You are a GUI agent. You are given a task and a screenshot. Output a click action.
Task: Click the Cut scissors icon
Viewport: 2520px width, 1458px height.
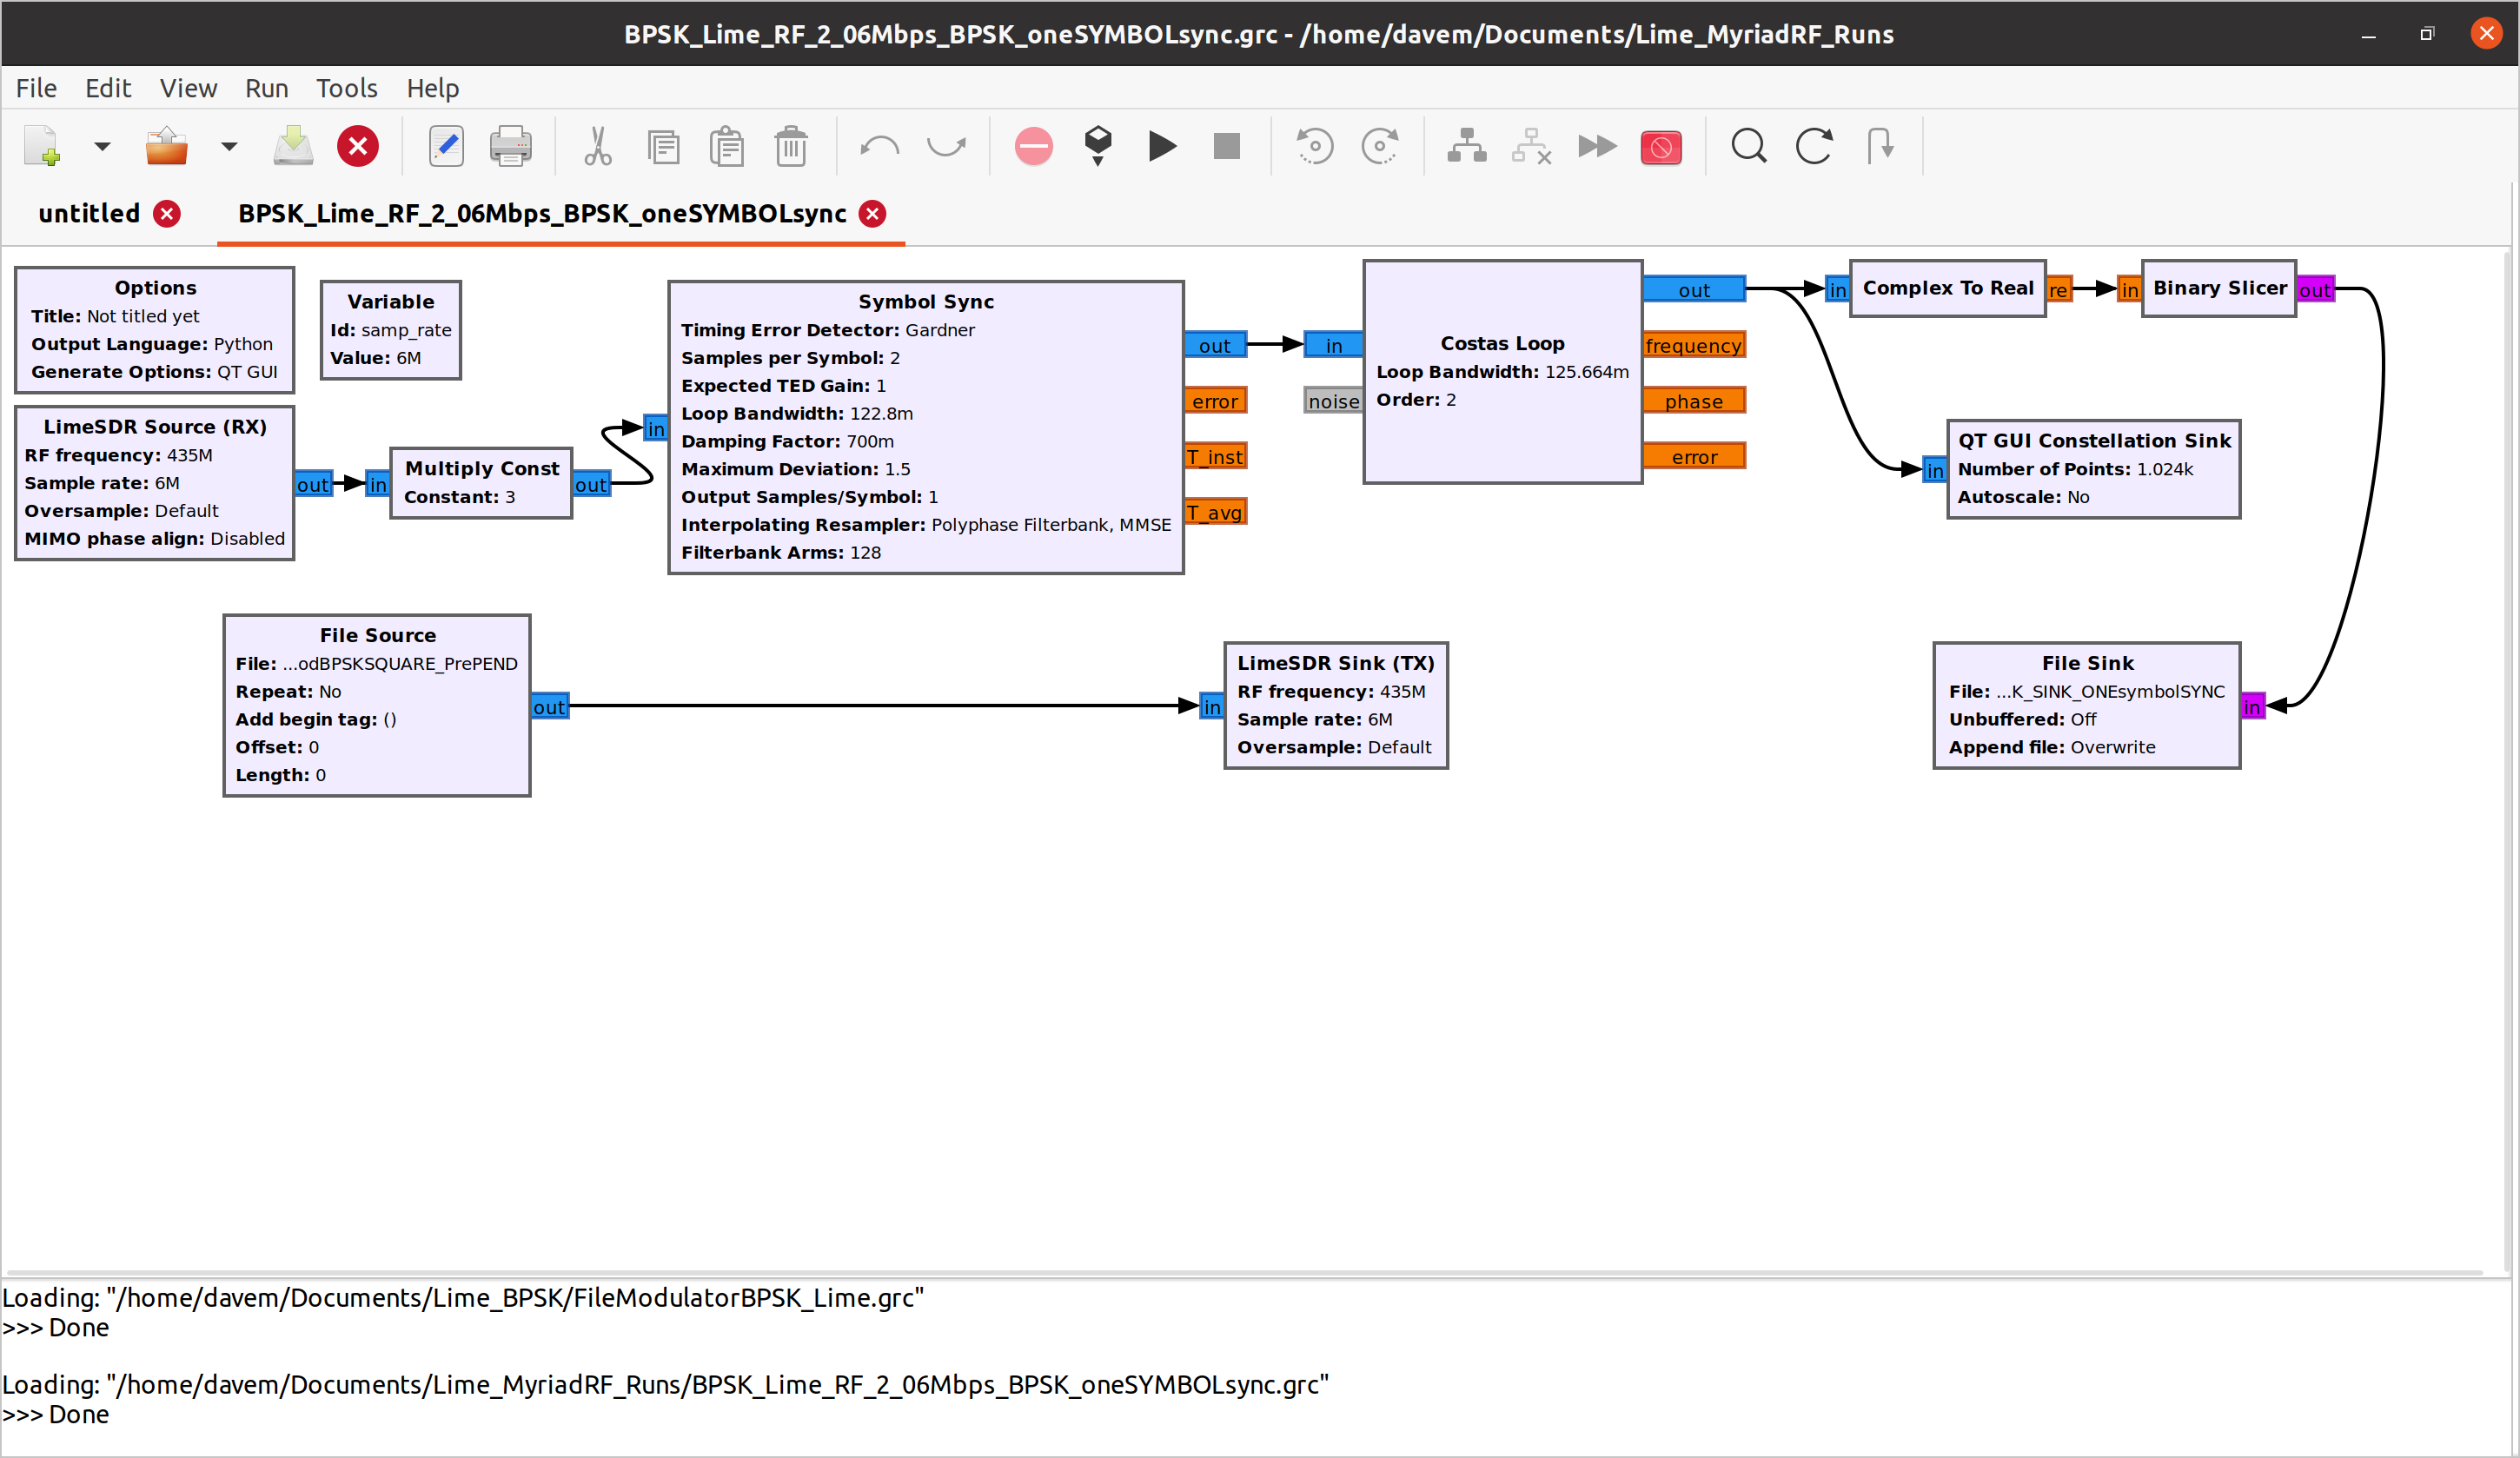597,147
